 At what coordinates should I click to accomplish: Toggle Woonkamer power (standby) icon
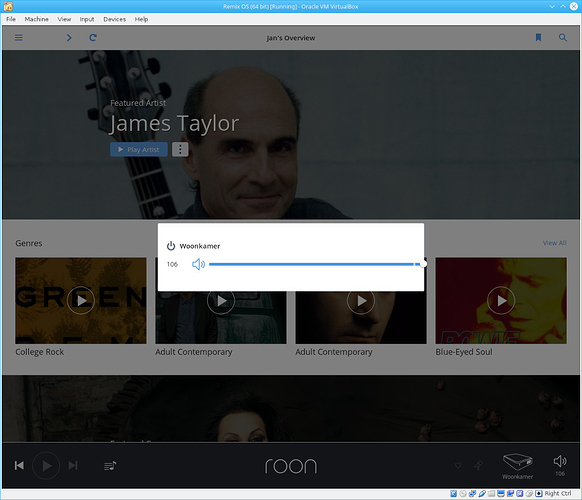tap(171, 246)
